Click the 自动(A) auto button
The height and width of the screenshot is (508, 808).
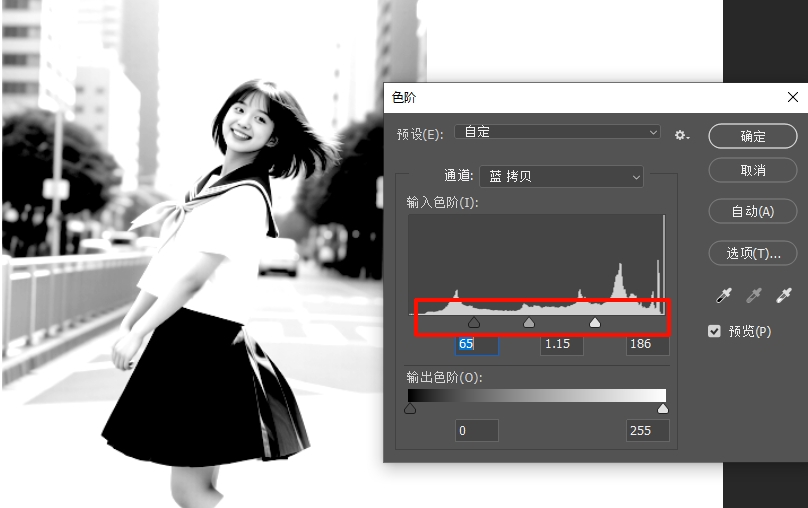point(753,211)
